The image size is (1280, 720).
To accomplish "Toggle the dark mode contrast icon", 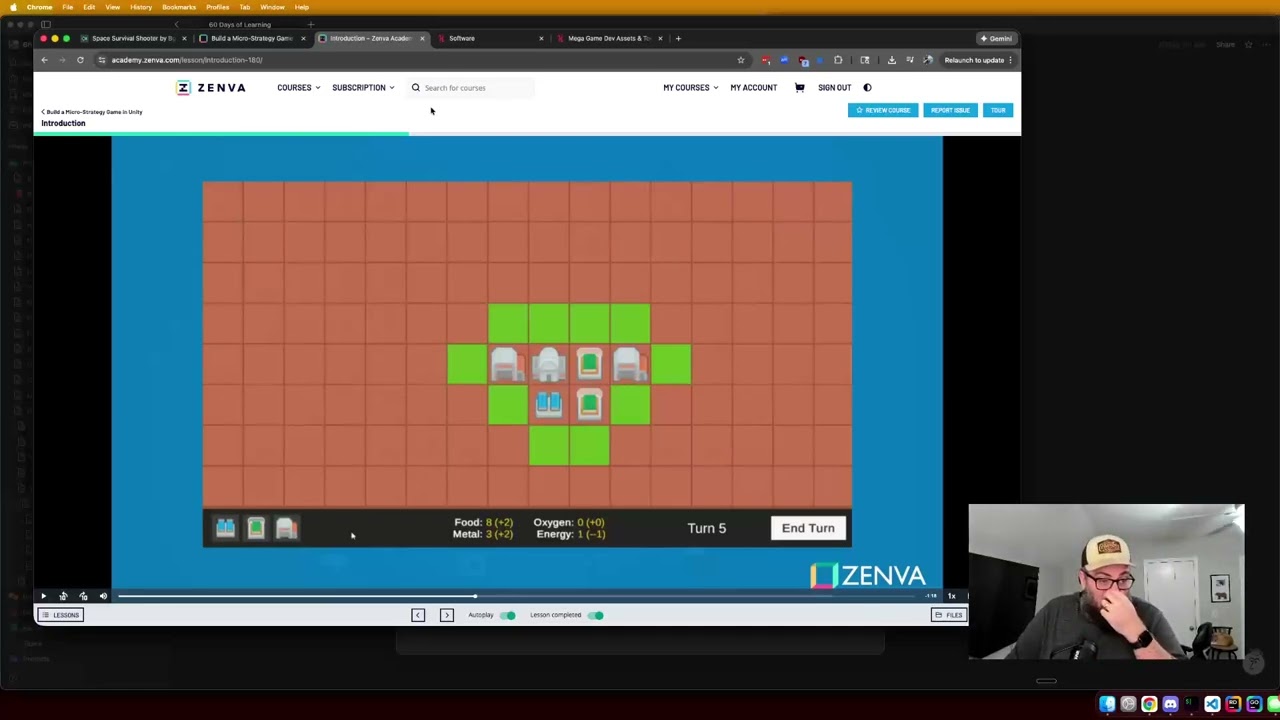I will (867, 88).
